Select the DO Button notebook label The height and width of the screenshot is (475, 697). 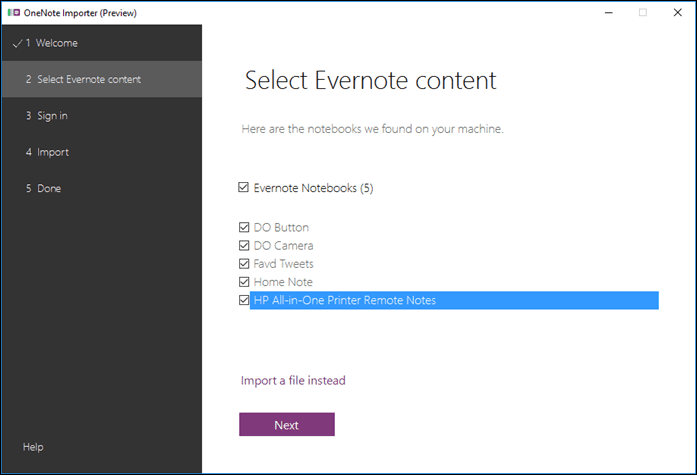click(281, 228)
